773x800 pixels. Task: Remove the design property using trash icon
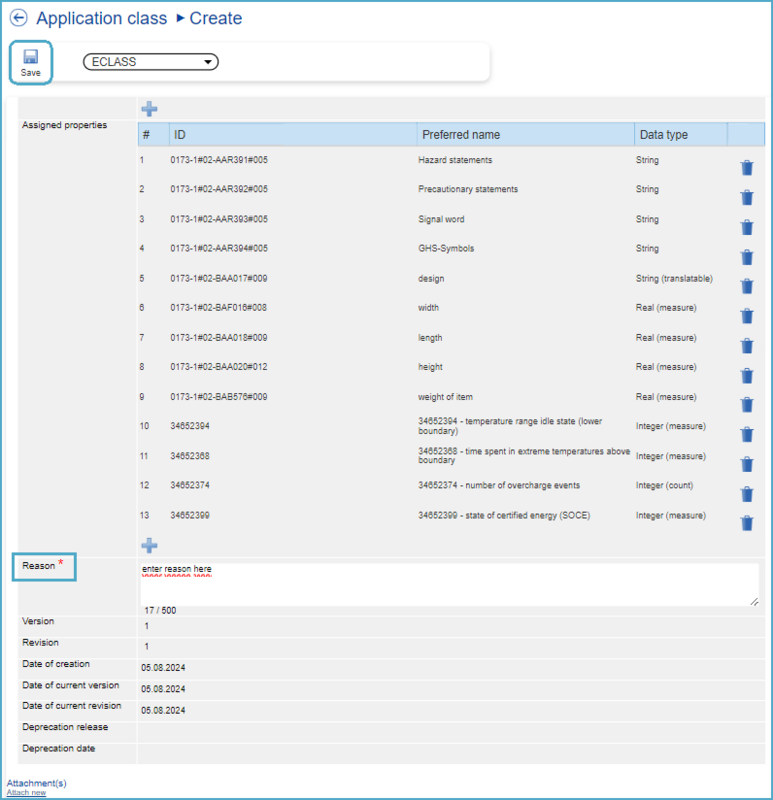click(746, 286)
